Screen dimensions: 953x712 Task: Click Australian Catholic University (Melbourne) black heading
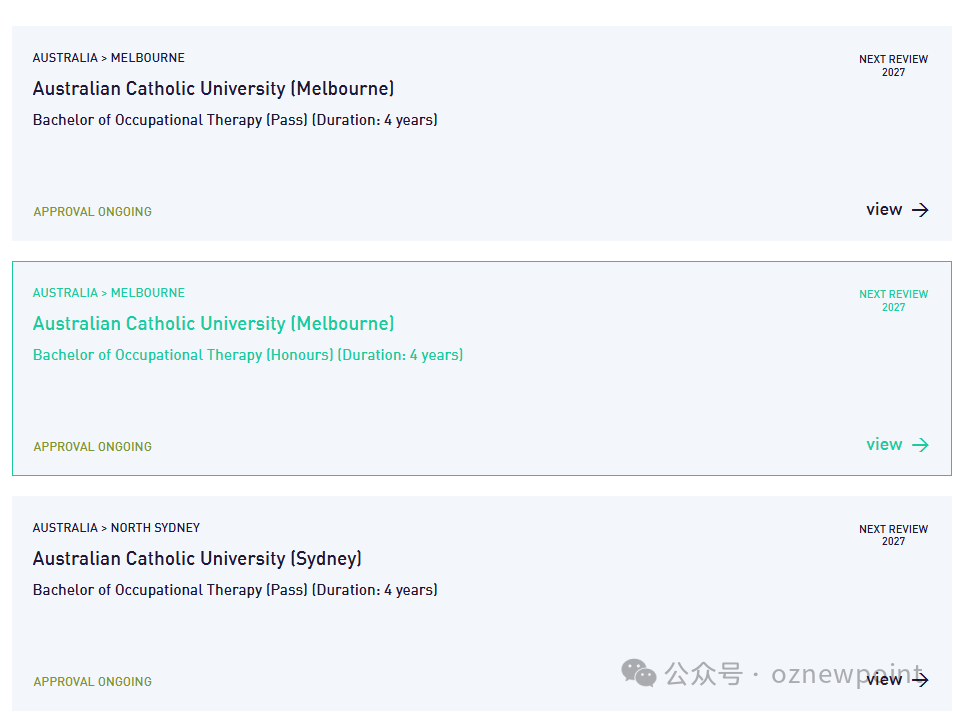(x=213, y=89)
